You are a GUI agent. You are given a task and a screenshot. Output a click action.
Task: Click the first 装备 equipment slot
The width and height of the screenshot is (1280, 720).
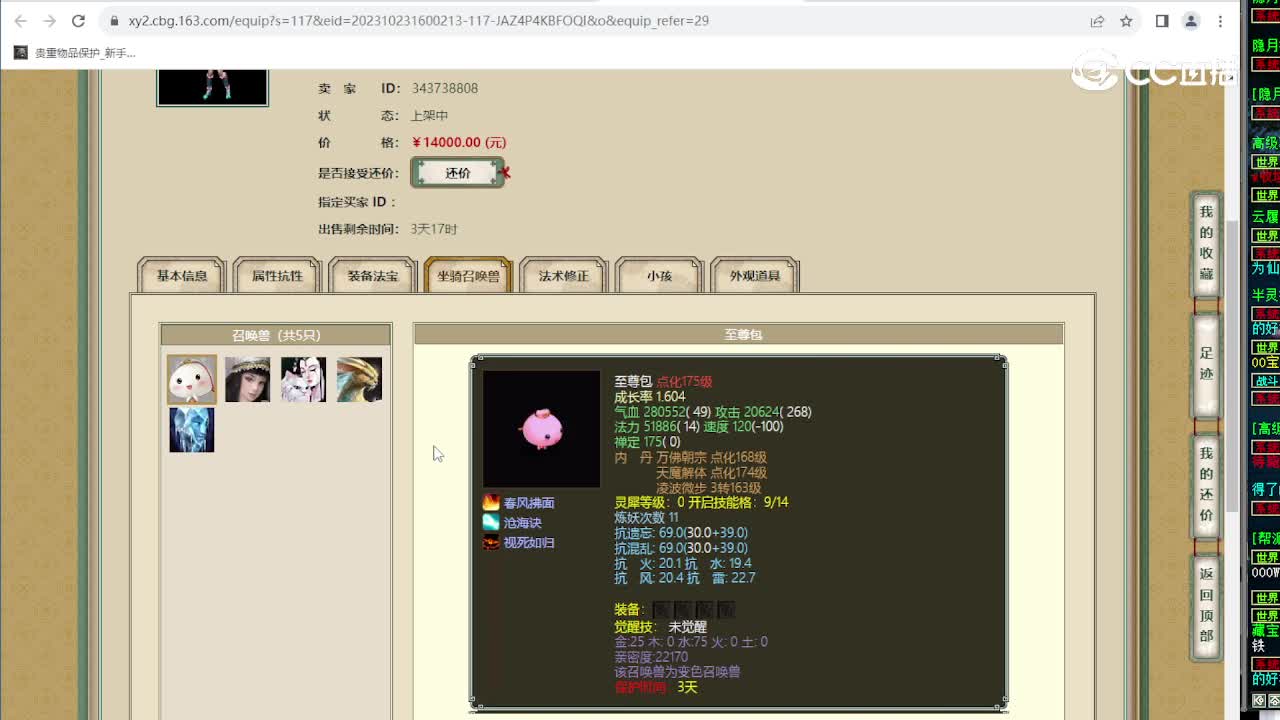coord(661,609)
